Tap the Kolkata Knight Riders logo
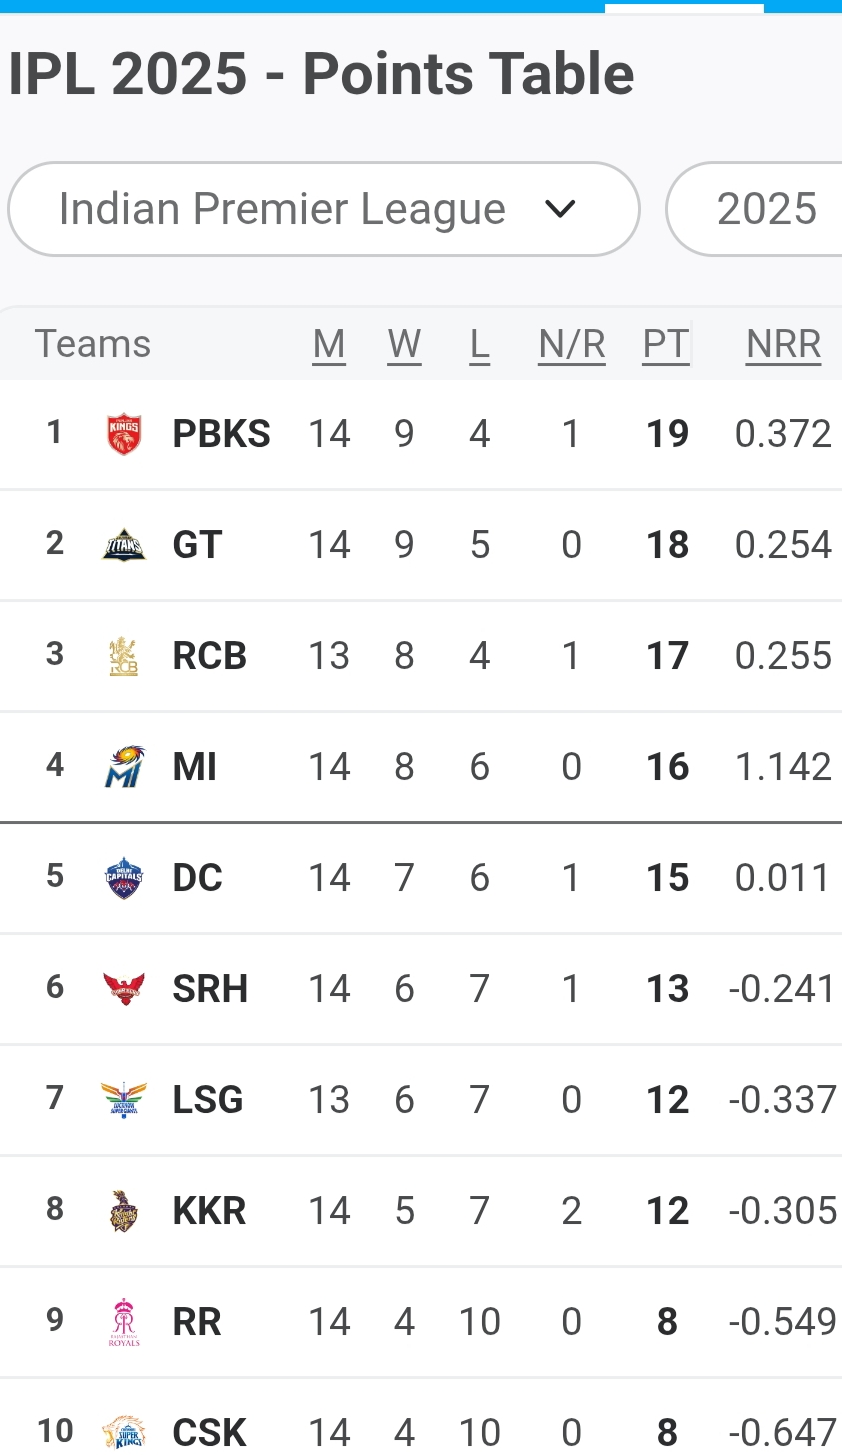This screenshot has height=1455, width=842. click(124, 1211)
